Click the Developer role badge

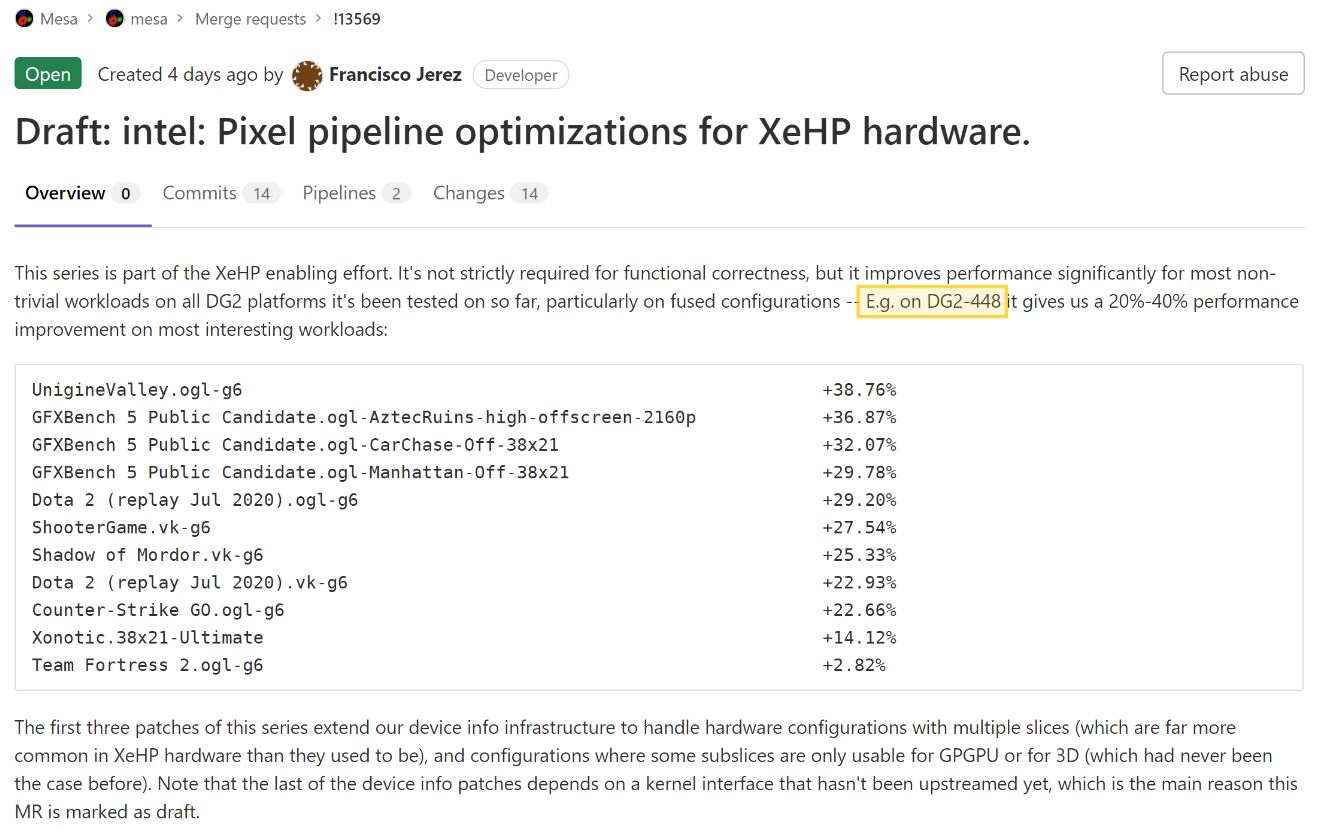click(521, 75)
